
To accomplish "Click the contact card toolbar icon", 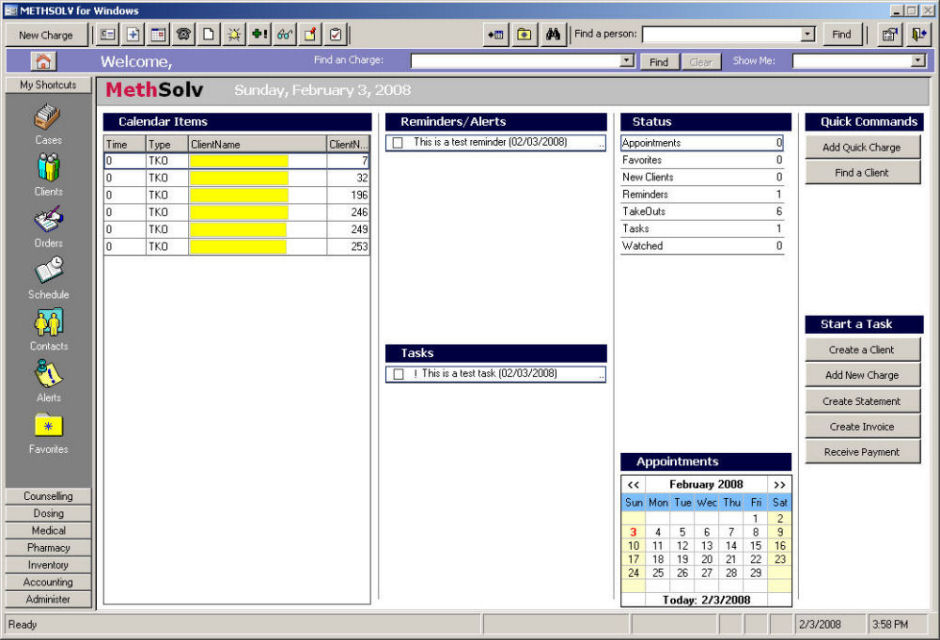I will point(108,35).
